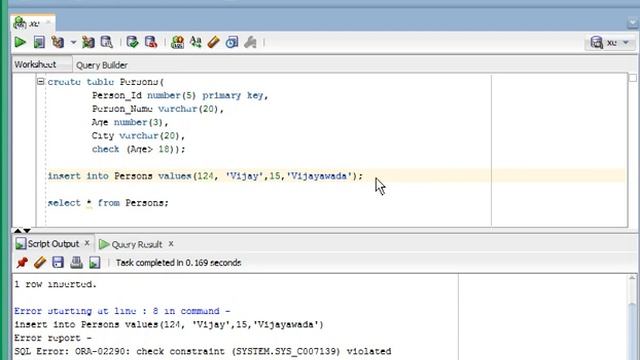Select the worksheet document tab
Screen dimensions: 640x360
(33, 24)
